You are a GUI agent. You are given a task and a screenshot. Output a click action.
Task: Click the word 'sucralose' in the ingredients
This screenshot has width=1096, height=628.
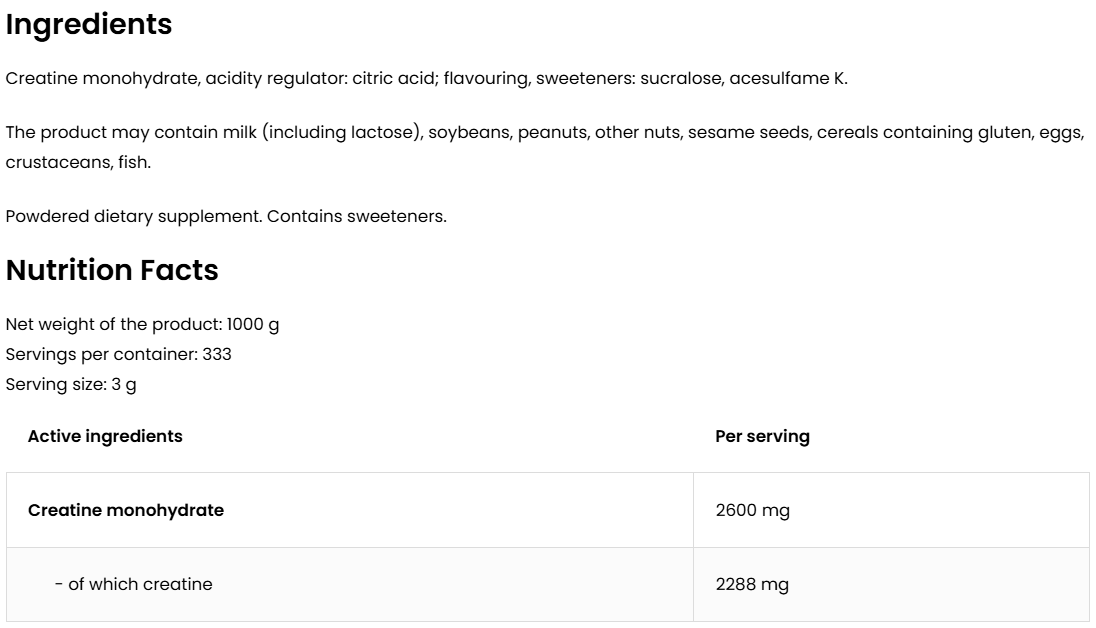point(687,78)
